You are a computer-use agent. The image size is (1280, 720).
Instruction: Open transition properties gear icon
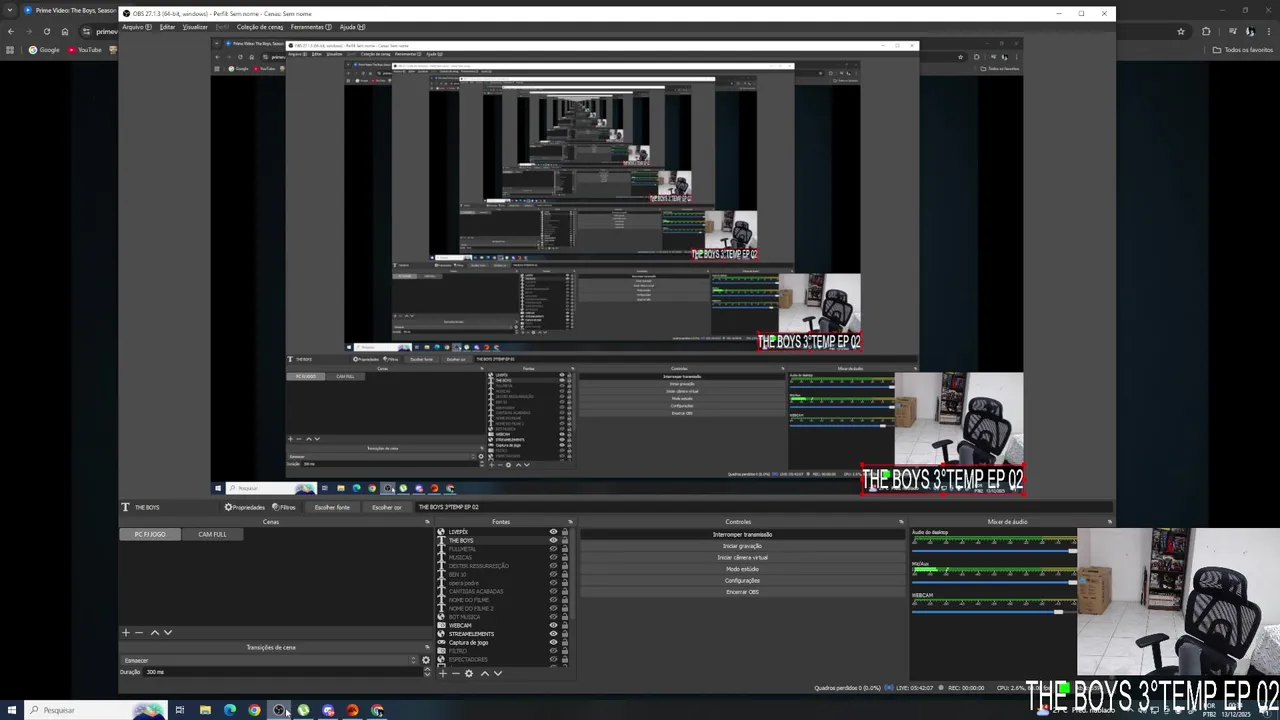[426, 660]
